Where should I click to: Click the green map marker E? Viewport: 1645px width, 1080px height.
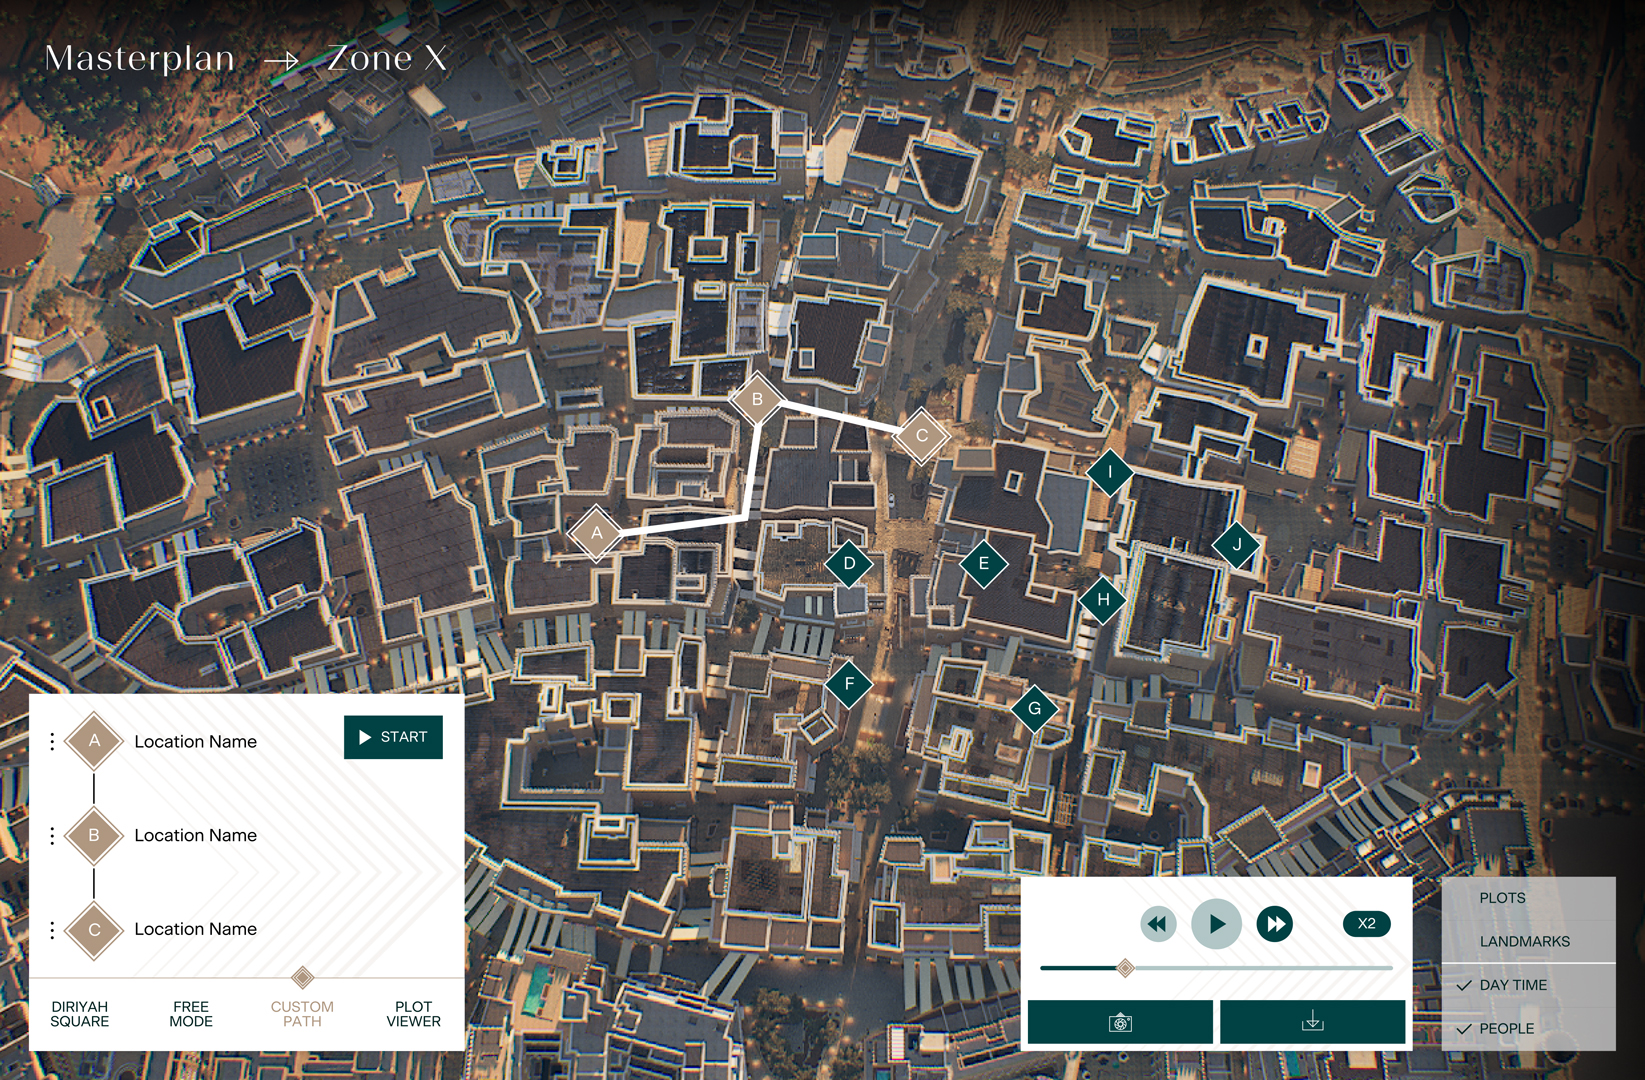[x=984, y=563]
